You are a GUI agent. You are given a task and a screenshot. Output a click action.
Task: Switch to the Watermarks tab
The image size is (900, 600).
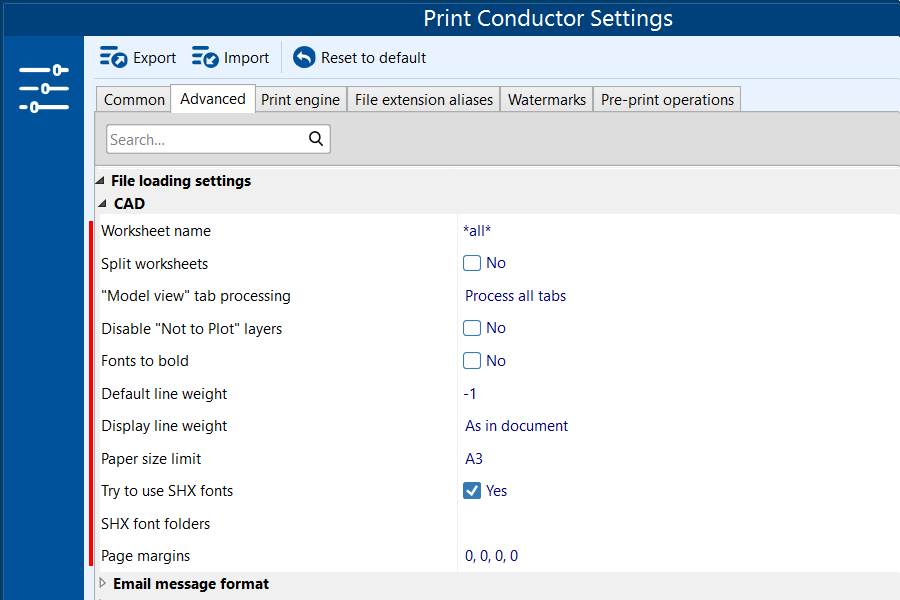546,99
